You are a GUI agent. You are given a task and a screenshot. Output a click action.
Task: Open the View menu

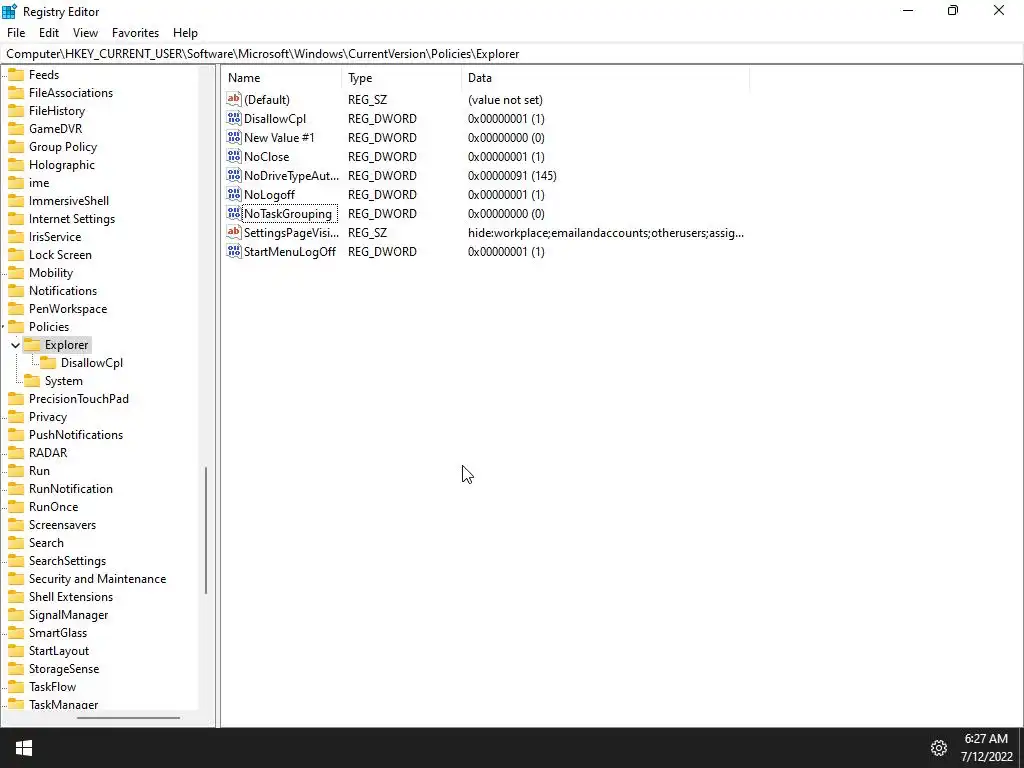[x=86, y=33]
